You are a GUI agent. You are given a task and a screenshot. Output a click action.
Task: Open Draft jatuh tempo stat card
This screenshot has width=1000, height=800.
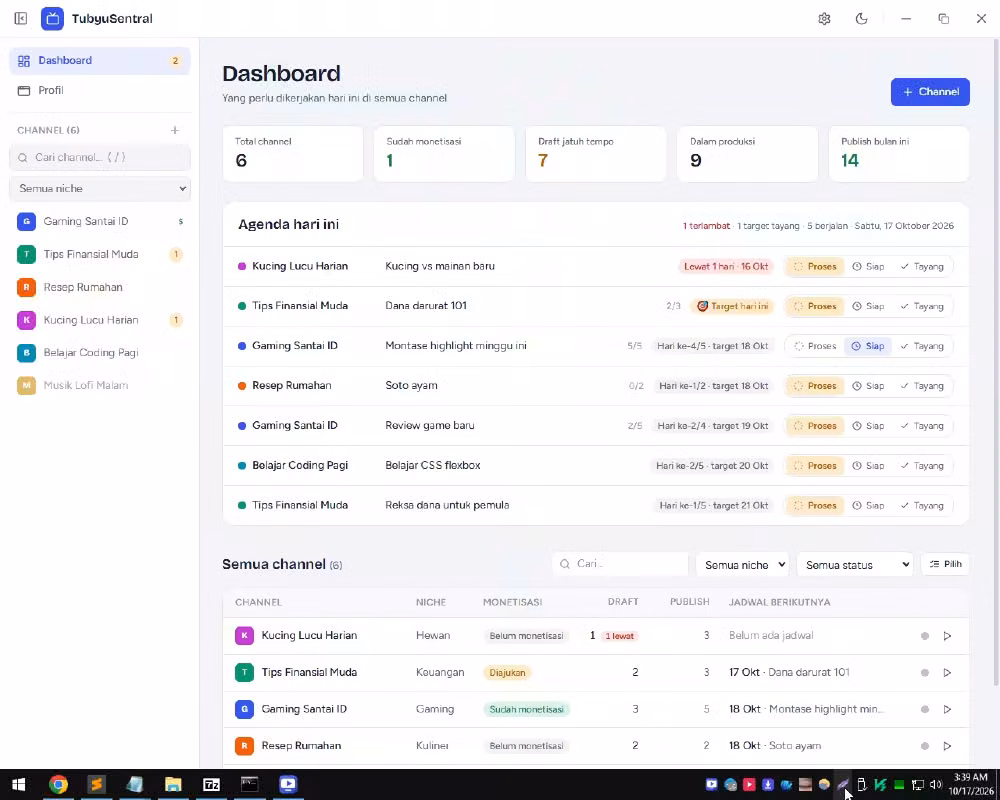596,154
